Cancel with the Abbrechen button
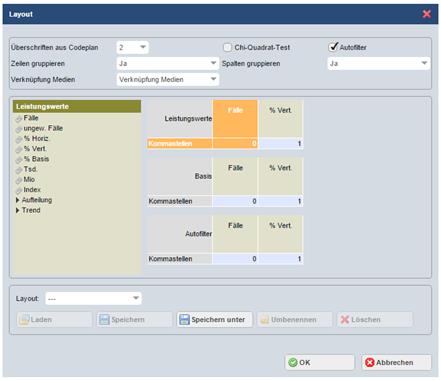Screen dimensions: 441x381 (x=396, y=362)
